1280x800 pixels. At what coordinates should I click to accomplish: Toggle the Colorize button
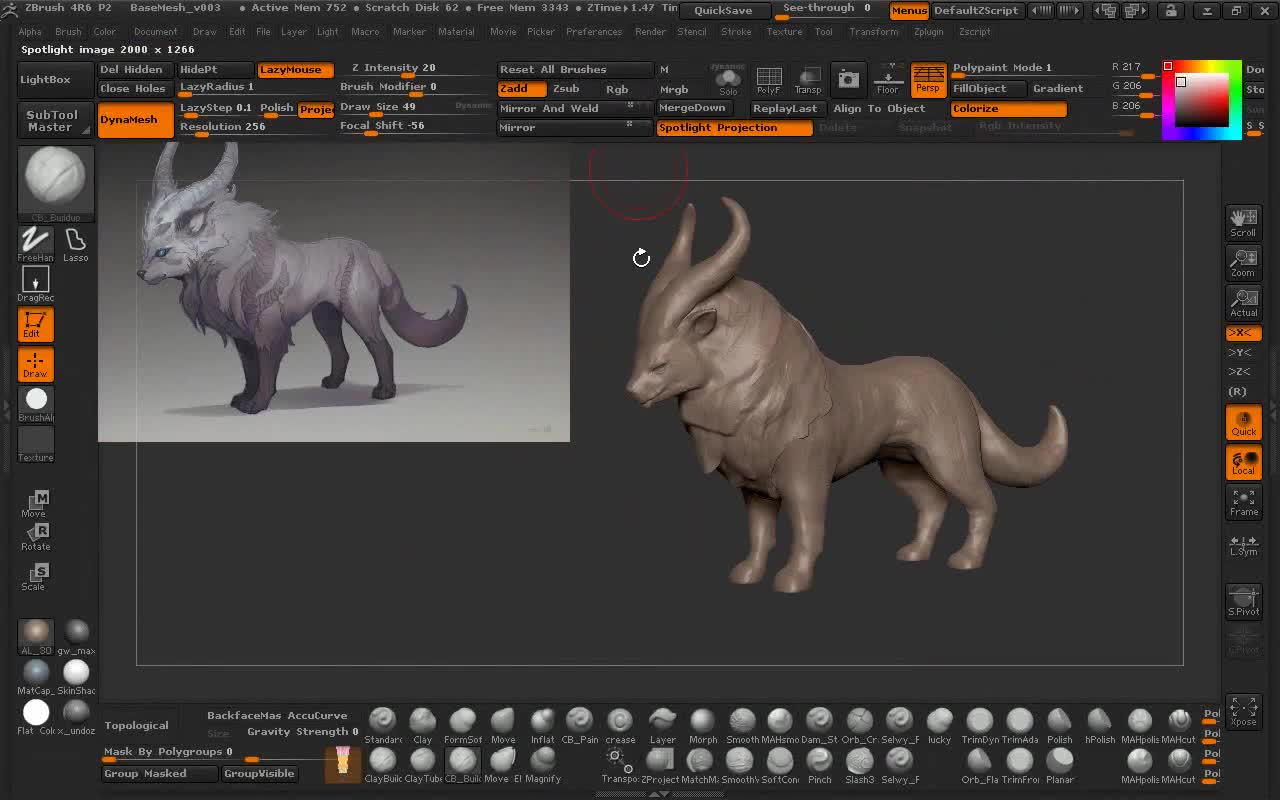1008,108
